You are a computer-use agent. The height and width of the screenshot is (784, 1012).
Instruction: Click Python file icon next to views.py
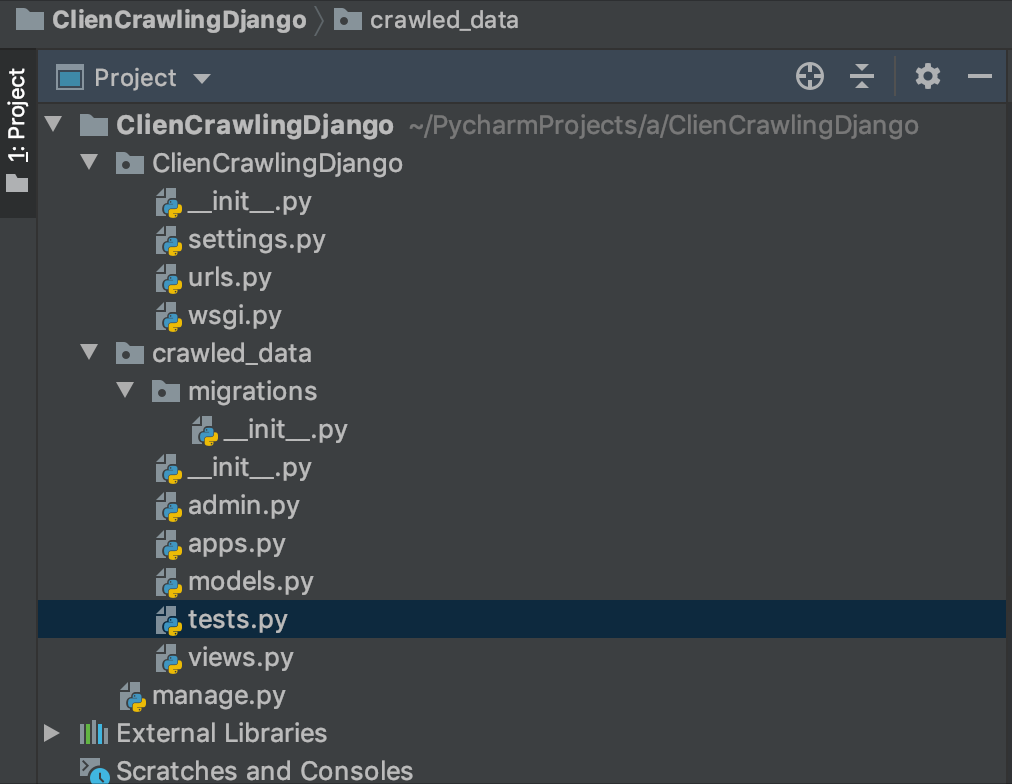[x=169, y=658]
